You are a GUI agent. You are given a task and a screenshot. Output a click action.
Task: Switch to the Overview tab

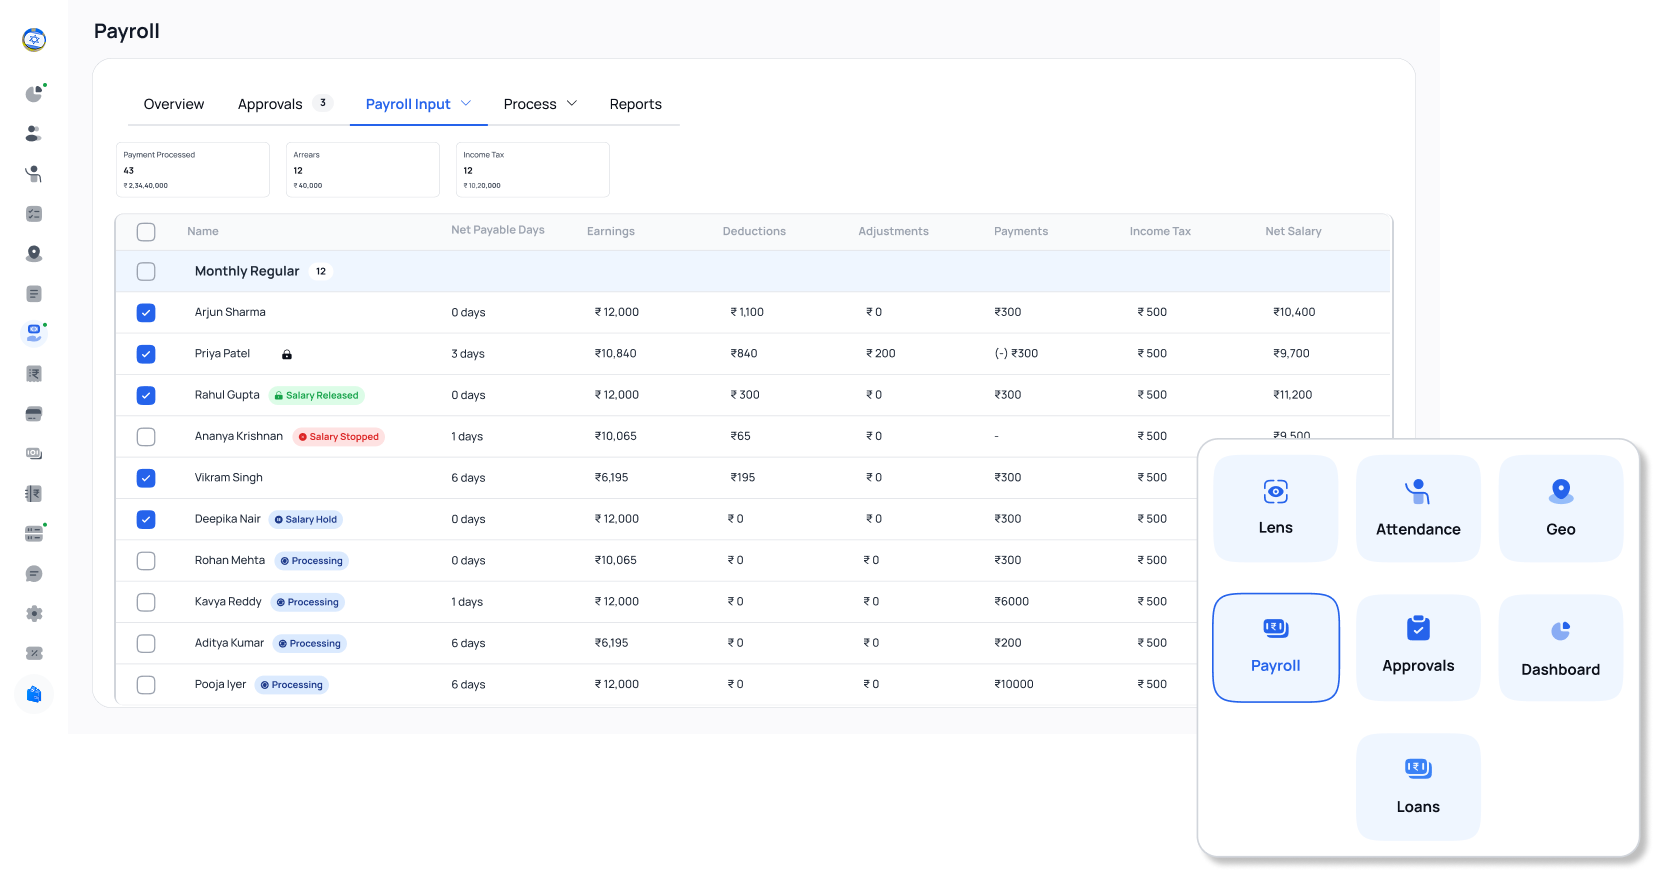coord(174,104)
